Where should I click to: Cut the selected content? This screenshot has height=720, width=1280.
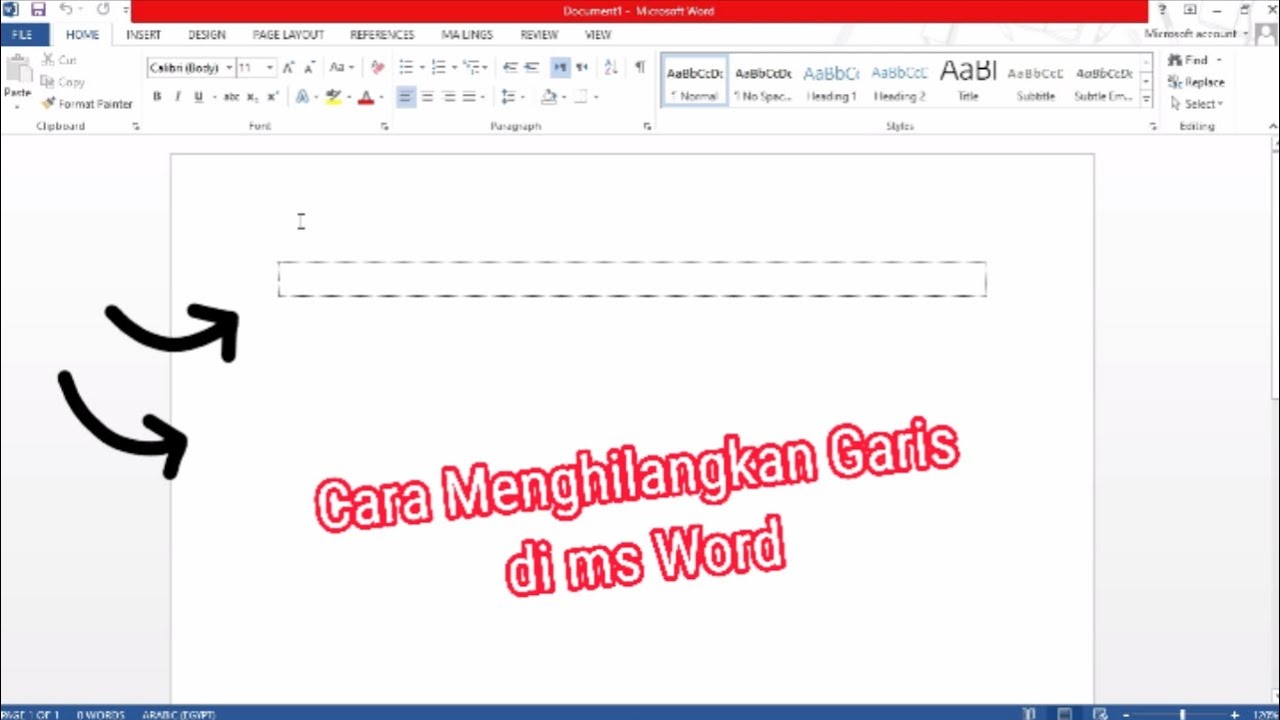(59, 61)
